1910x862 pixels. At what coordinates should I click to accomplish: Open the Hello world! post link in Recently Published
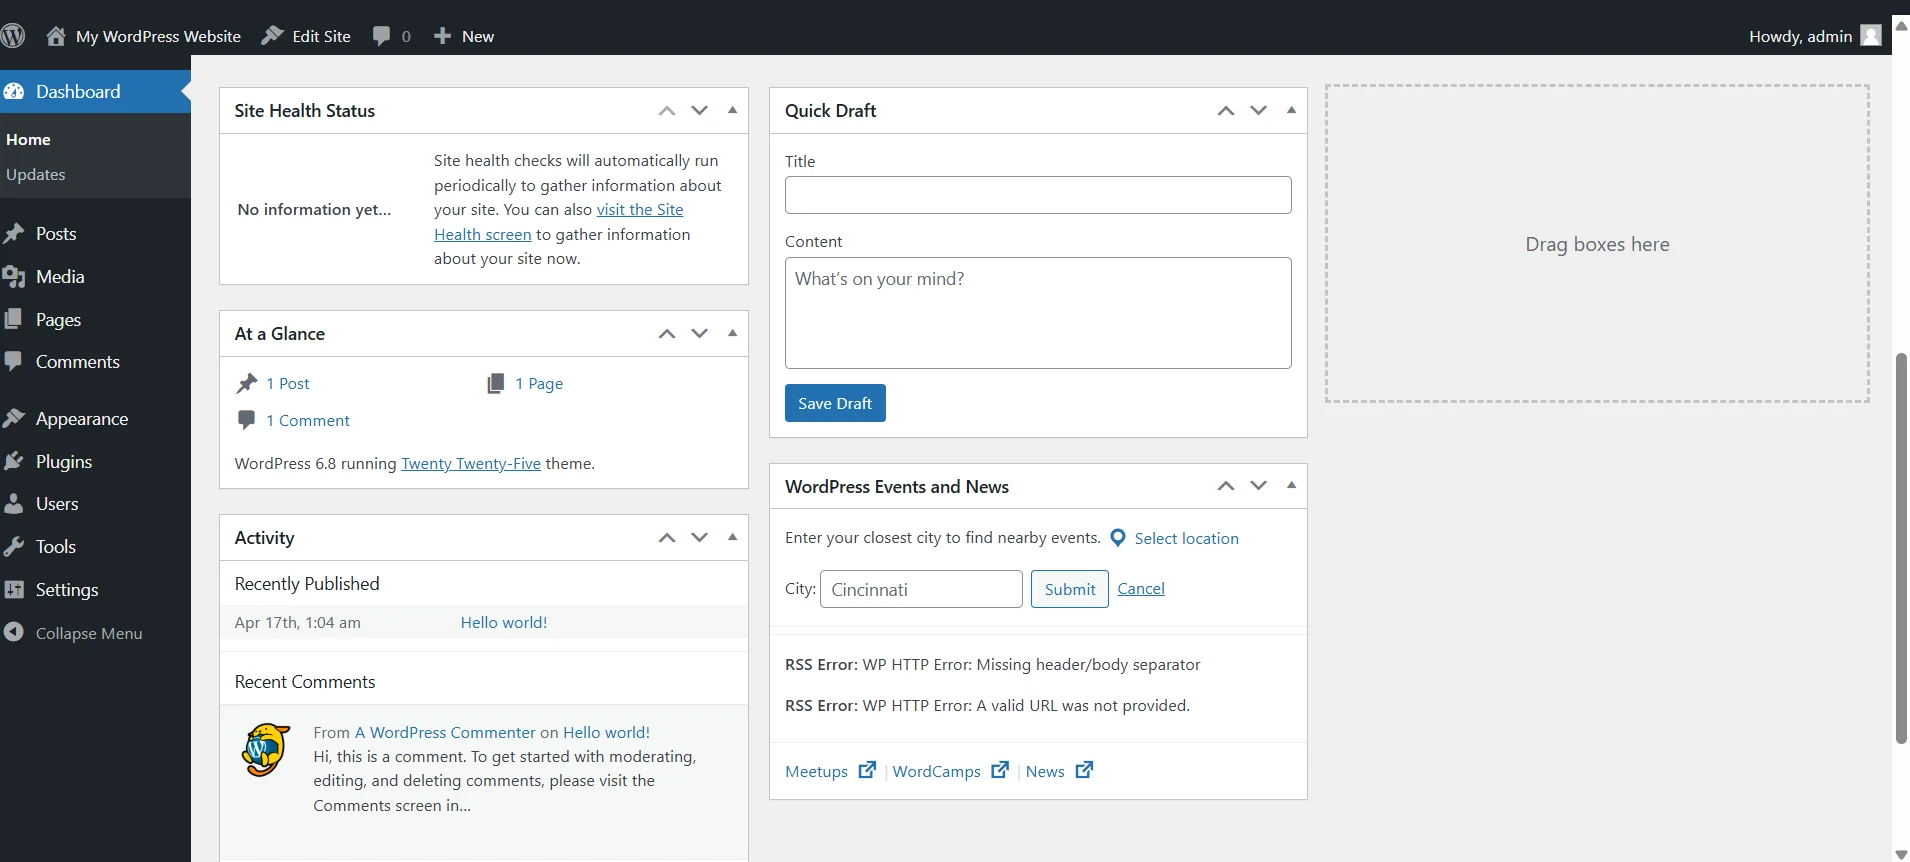tap(504, 622)
